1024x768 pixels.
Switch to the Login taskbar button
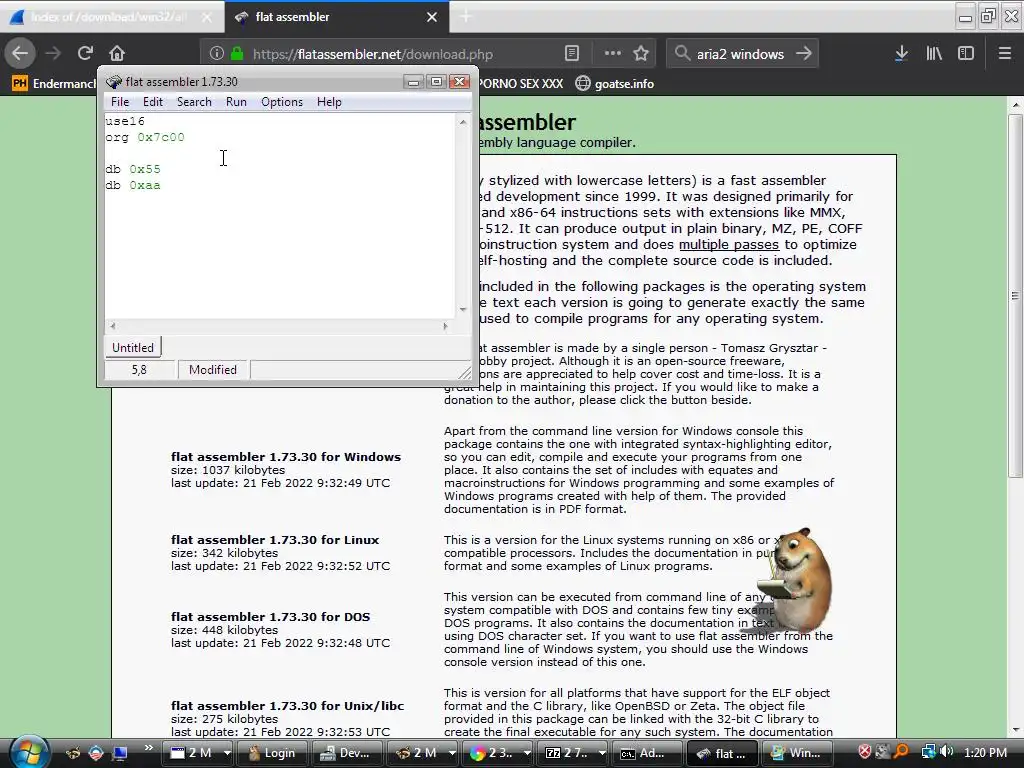[x=272, y=753]
